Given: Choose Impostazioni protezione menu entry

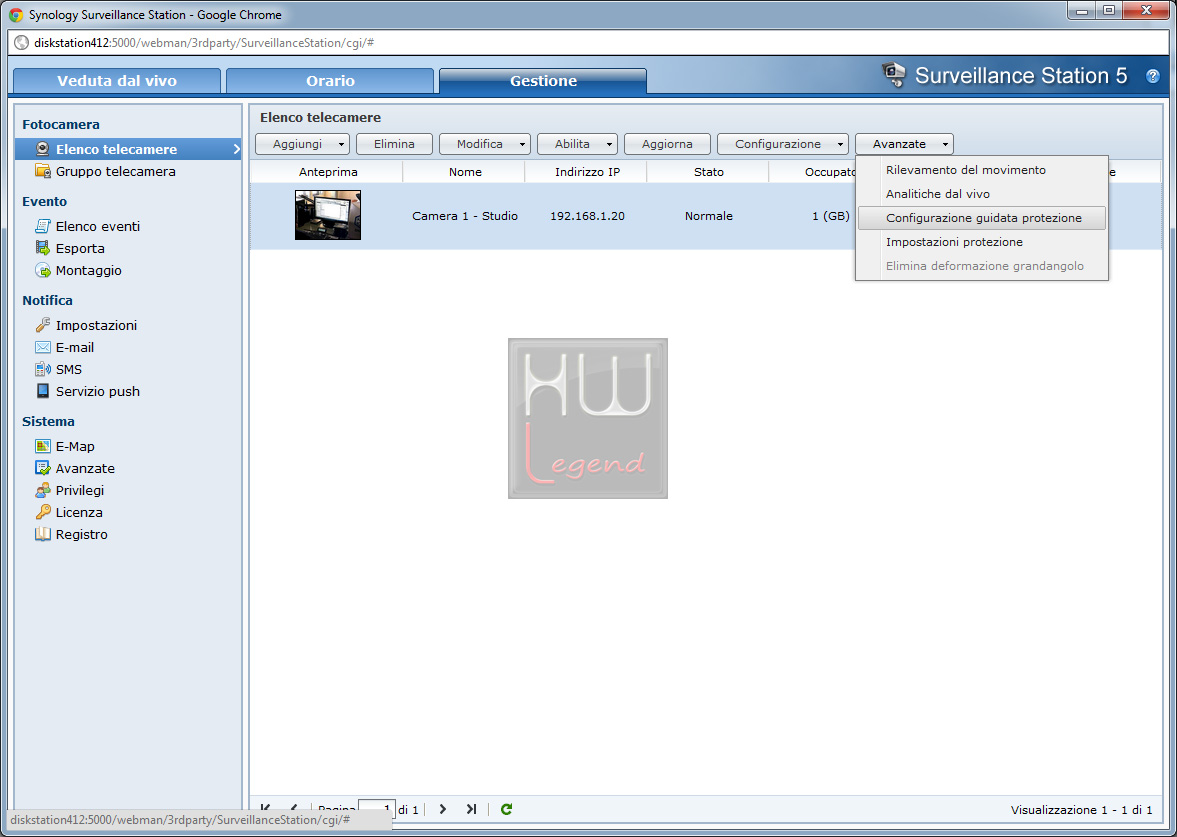Looking at the screenshot, I should click(x=982, y=242).
